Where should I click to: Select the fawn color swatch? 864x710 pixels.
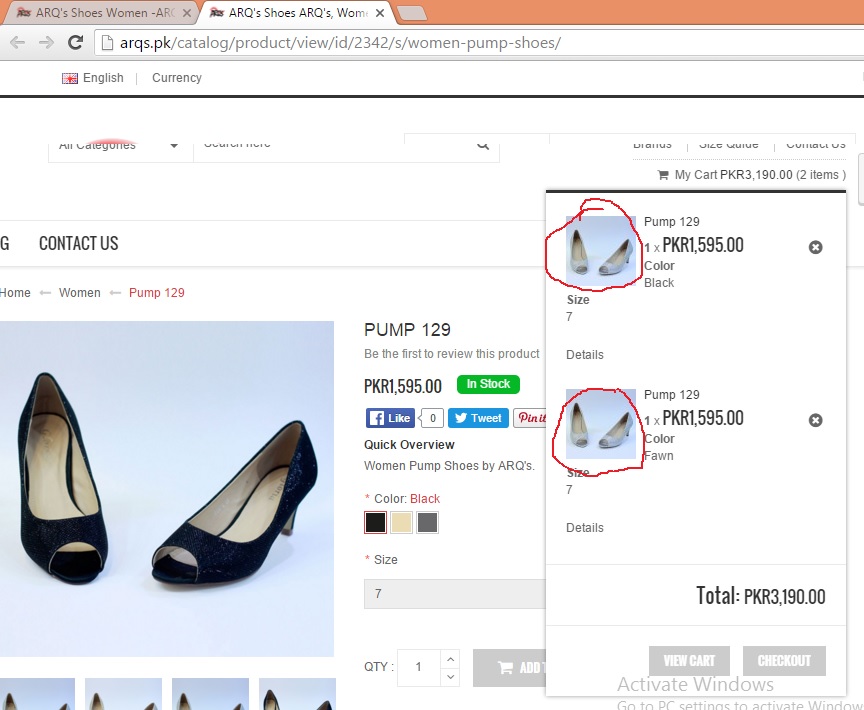(x=401, y=522)
